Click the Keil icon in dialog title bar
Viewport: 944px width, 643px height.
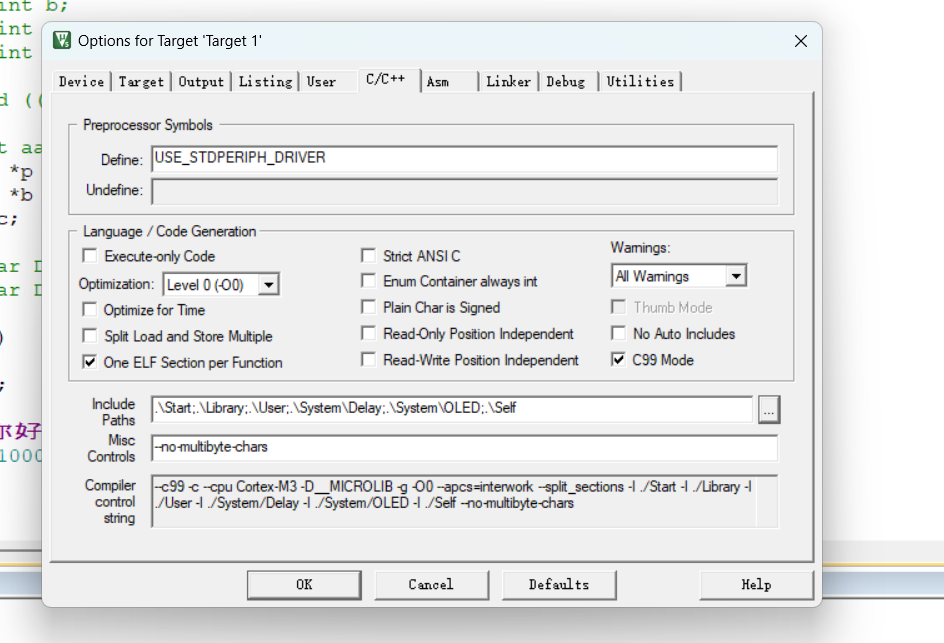pos(63,41)
